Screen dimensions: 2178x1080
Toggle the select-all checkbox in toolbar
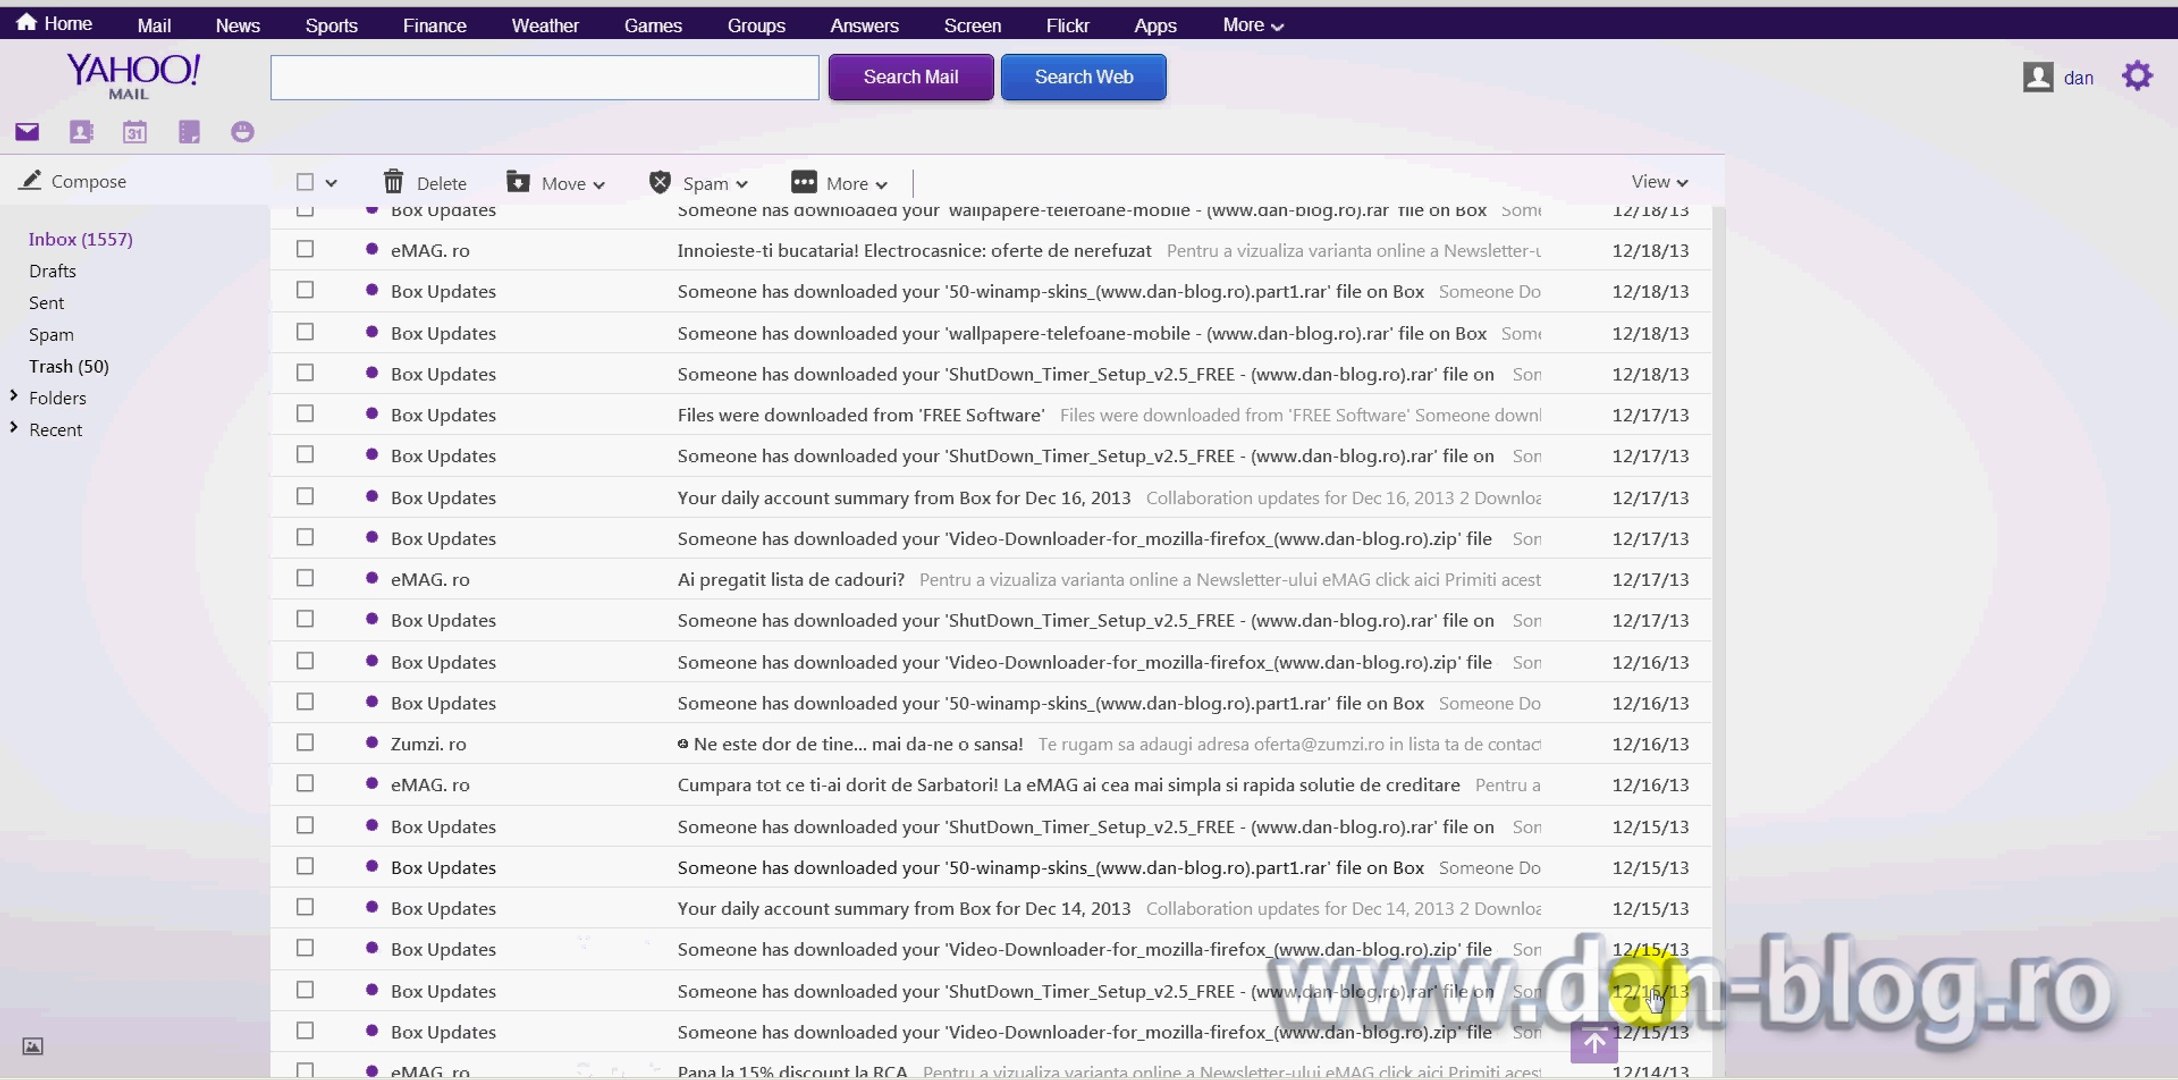[305, 182]
